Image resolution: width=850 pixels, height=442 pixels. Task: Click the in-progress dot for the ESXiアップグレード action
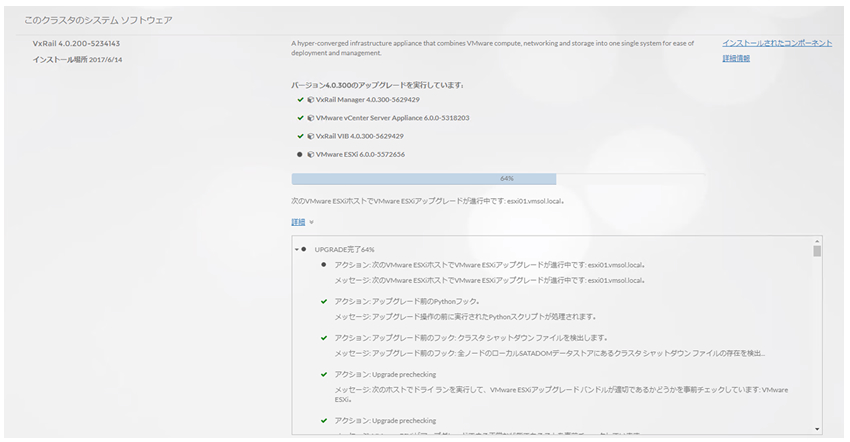[324, 265]
